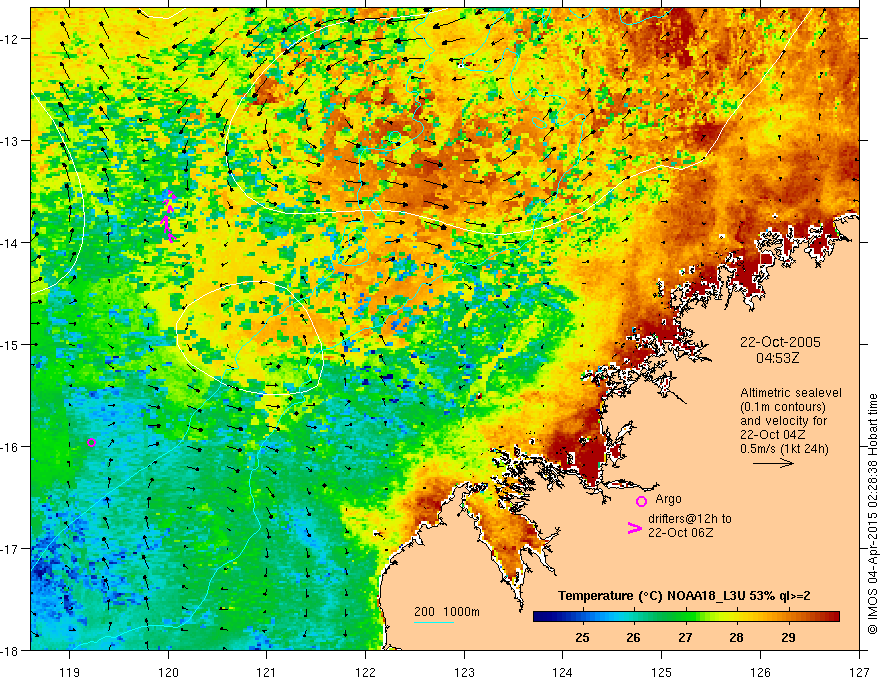880x680 pixels.
Task: Click the temperature colorbar at 29
Action: coord(789,617)
